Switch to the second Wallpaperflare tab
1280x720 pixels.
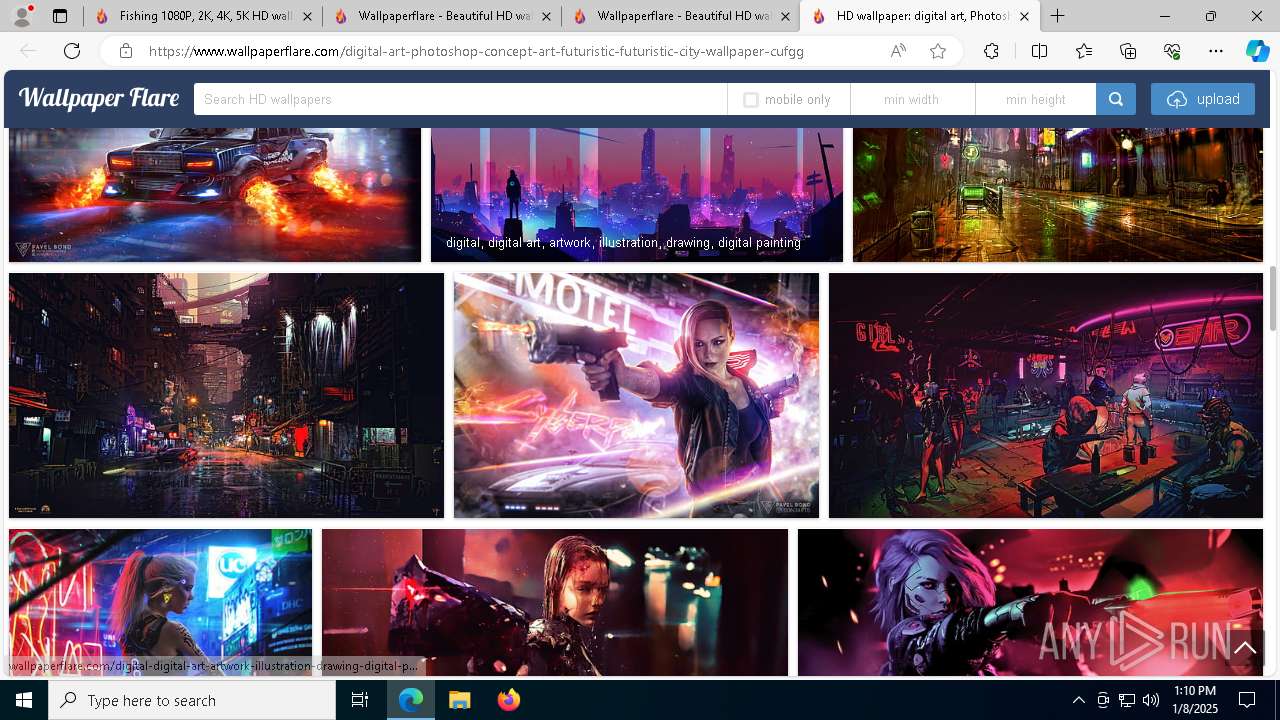442,16
